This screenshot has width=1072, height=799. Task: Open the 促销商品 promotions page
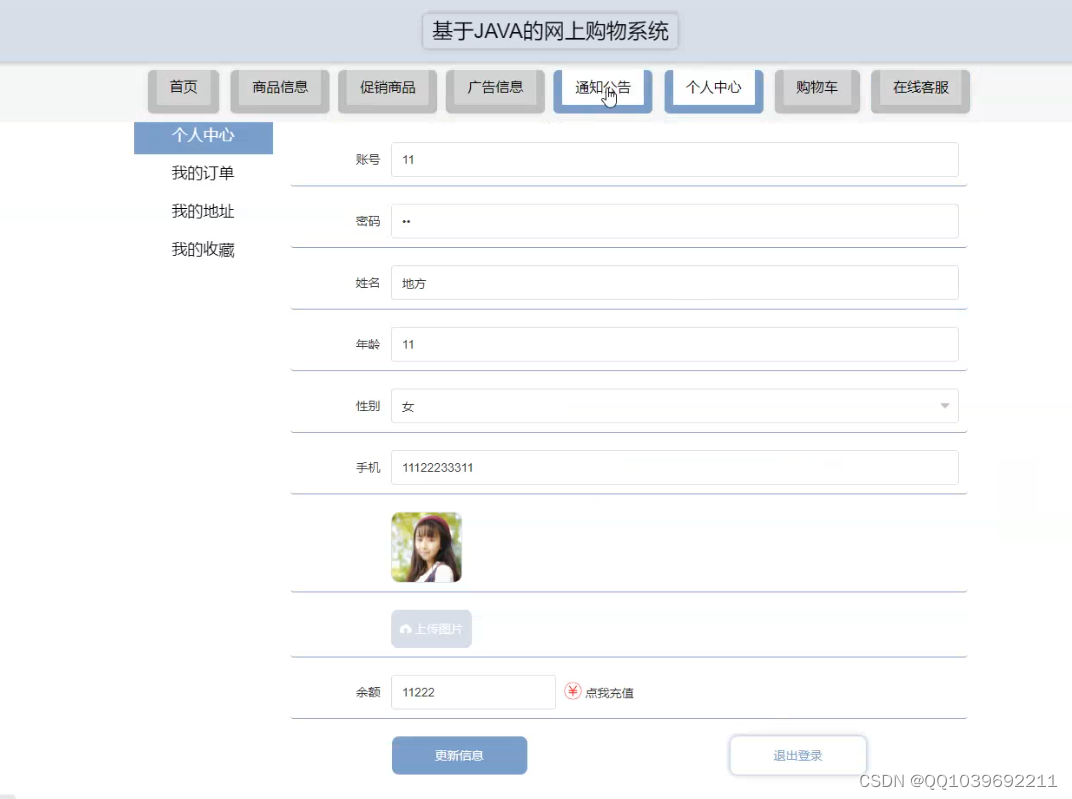point(387,87)
